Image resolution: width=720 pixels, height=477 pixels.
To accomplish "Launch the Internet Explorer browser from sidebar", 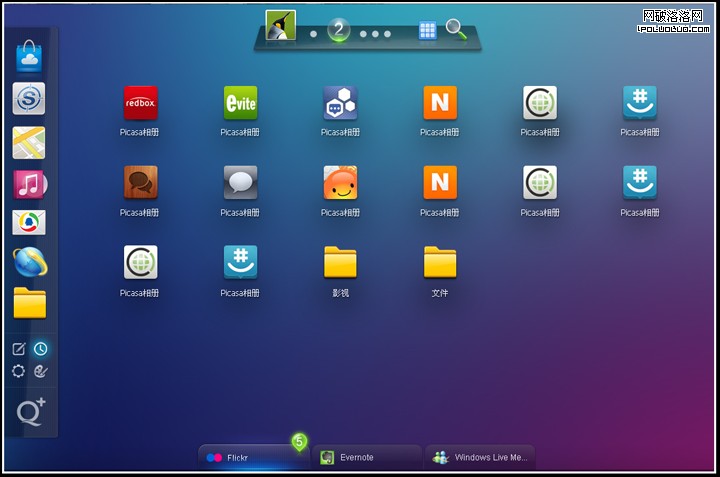I will click(x=29, y=262).
